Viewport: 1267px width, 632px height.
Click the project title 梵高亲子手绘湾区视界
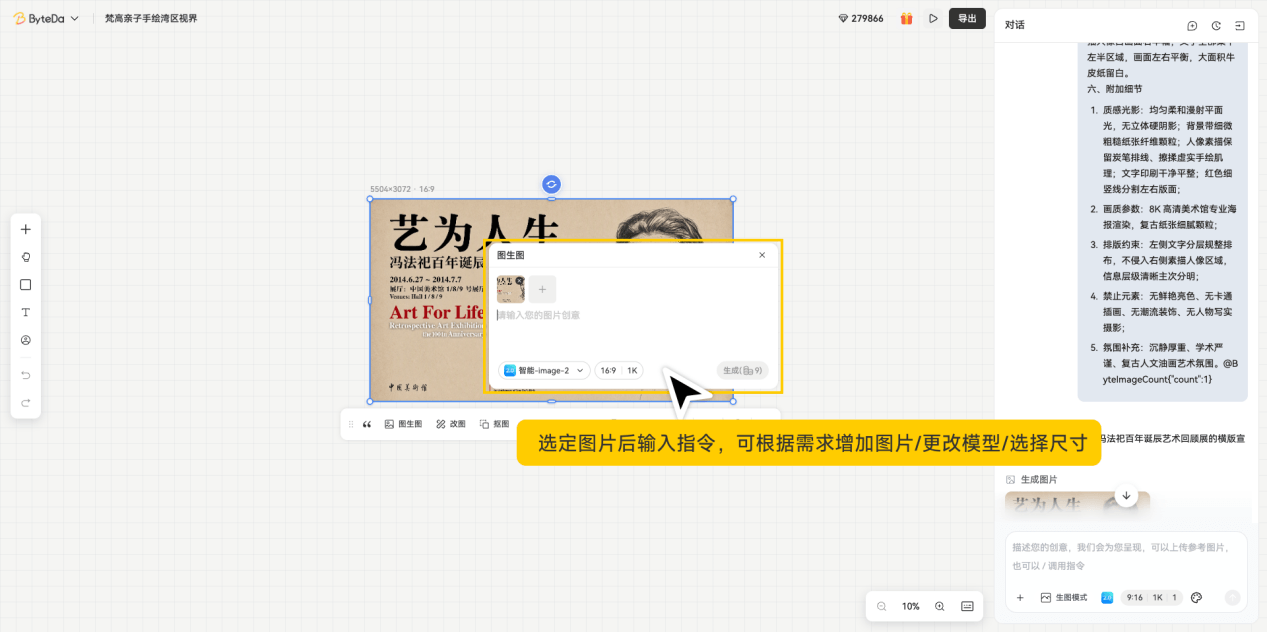coord(151,18)
